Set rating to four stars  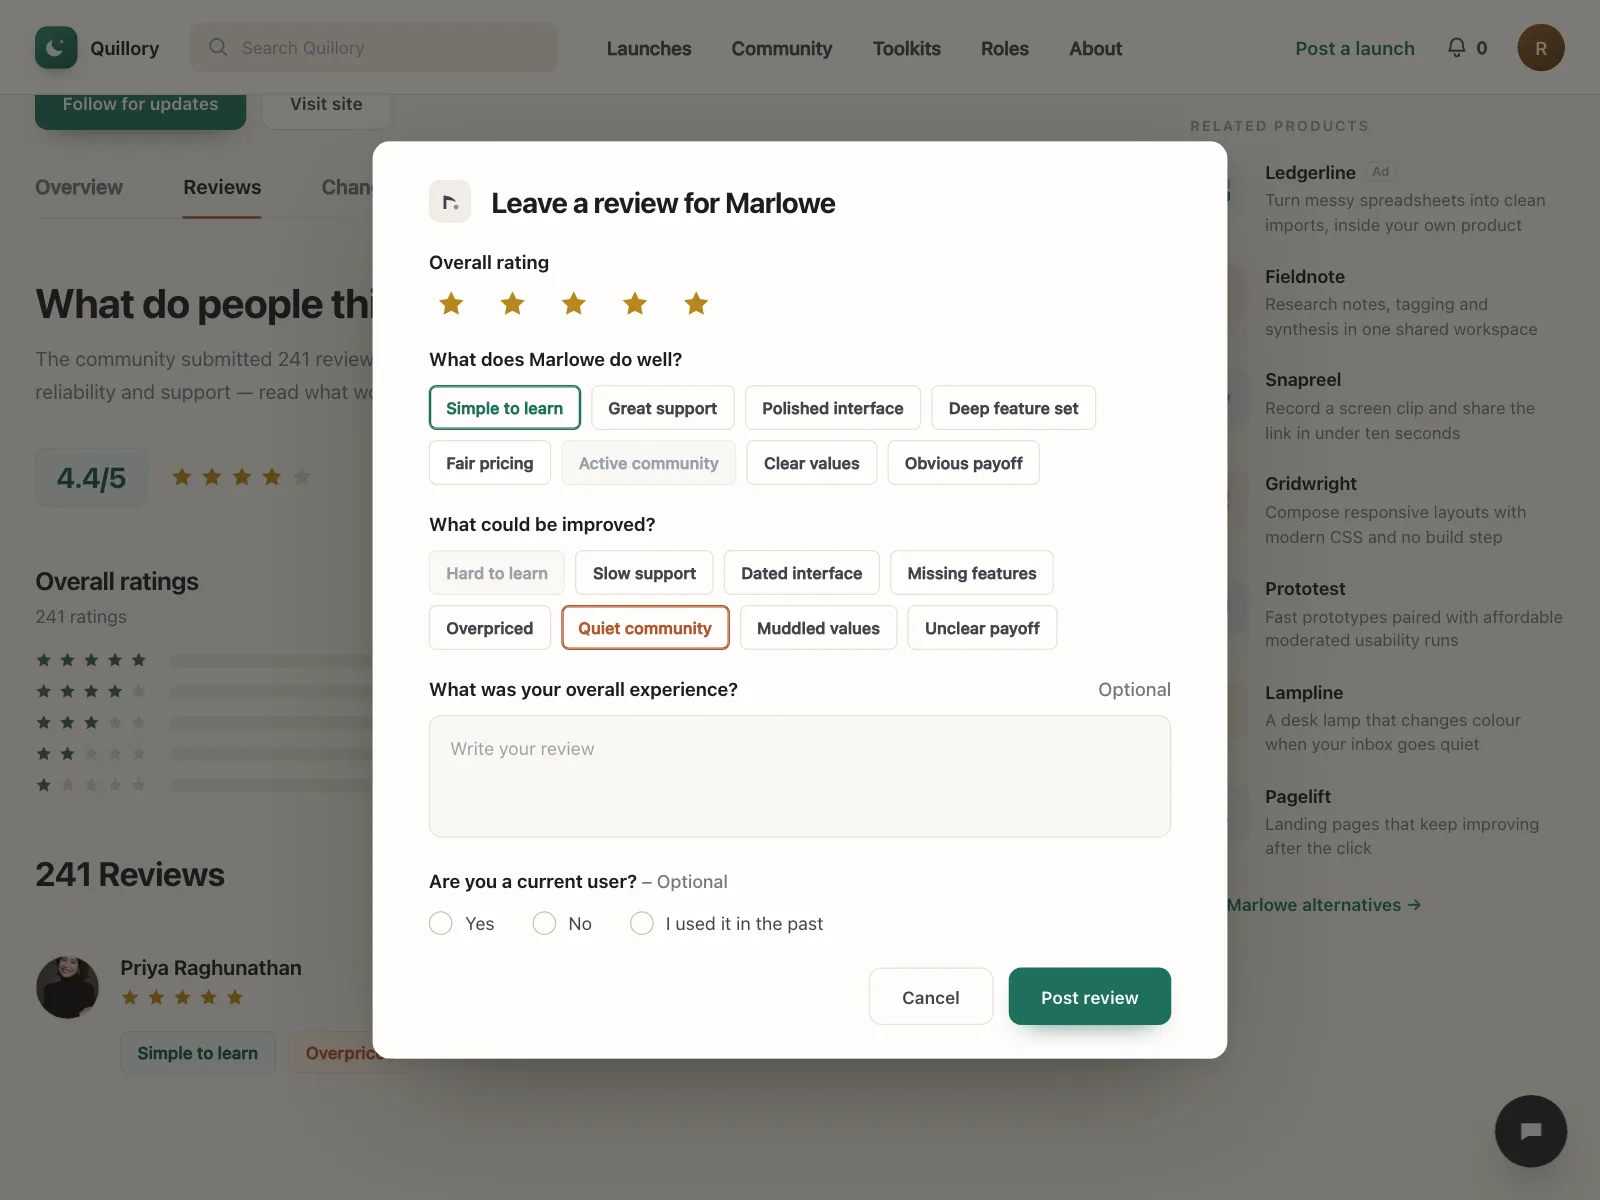pyautogui.click(x=635, y=303)
